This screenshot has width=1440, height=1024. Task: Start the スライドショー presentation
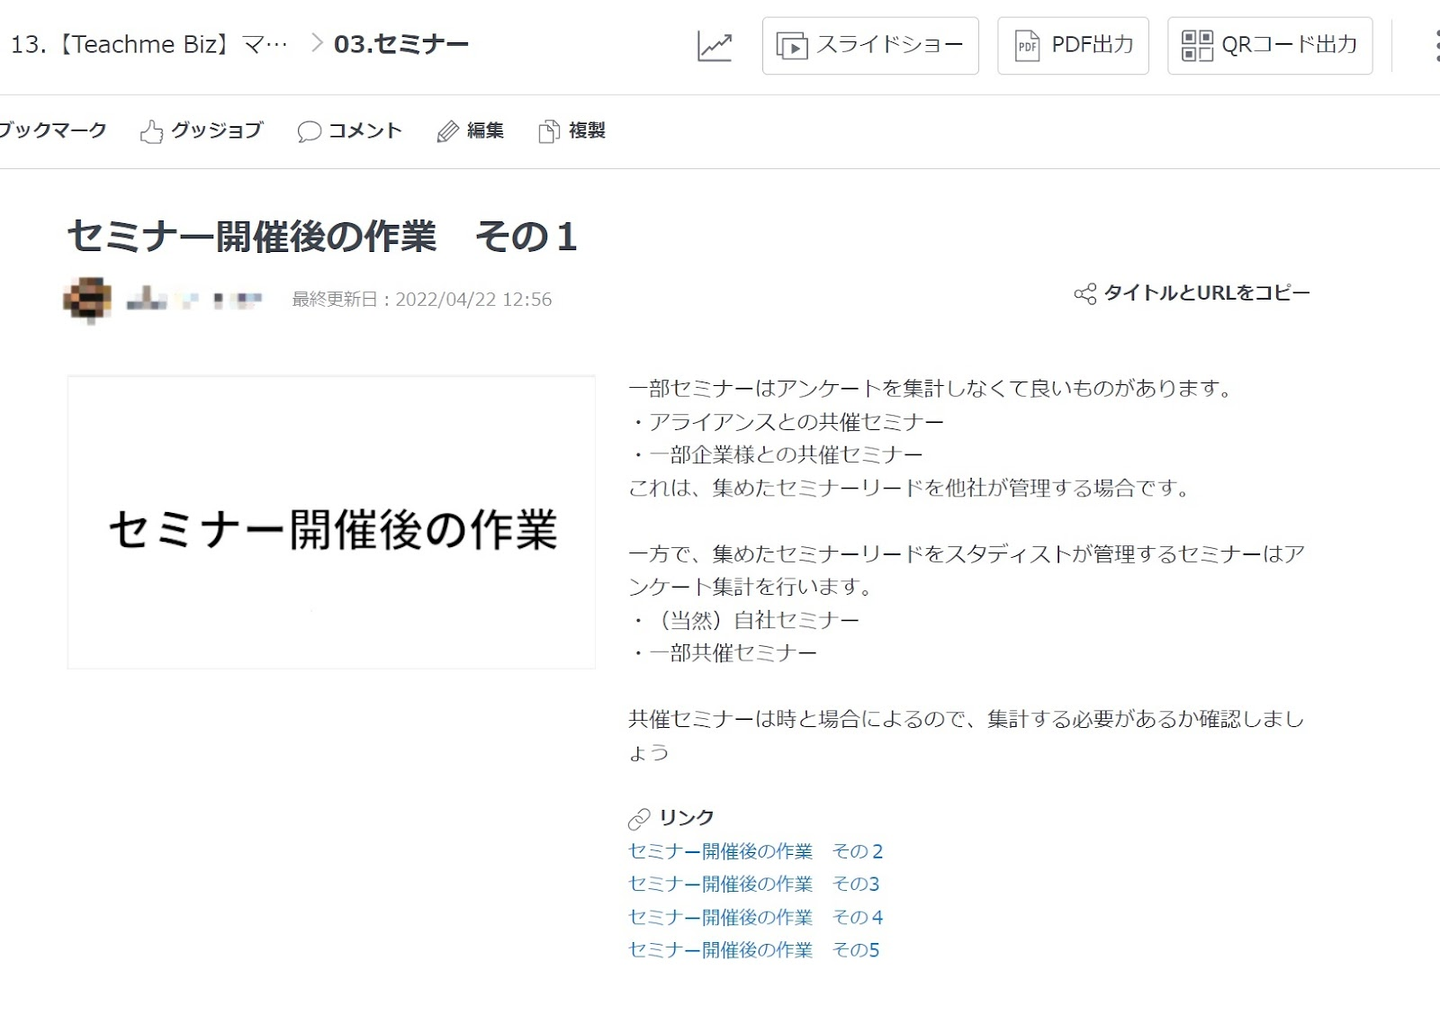coord(870,46)
